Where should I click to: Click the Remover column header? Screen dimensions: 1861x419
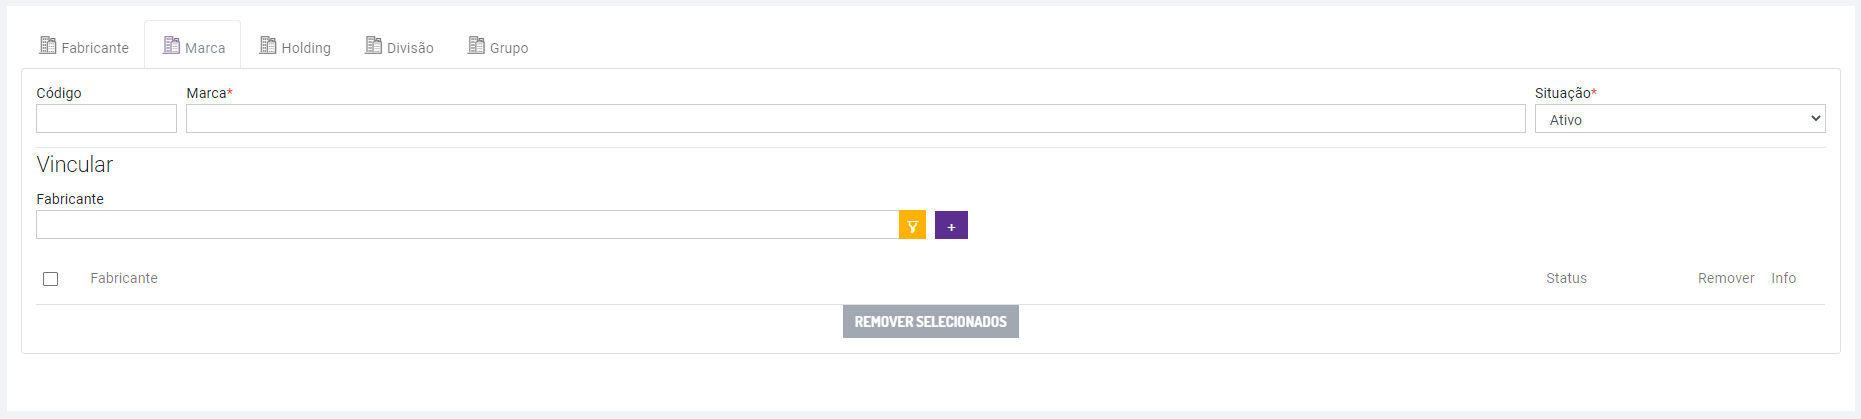(x=1725, y=278)
